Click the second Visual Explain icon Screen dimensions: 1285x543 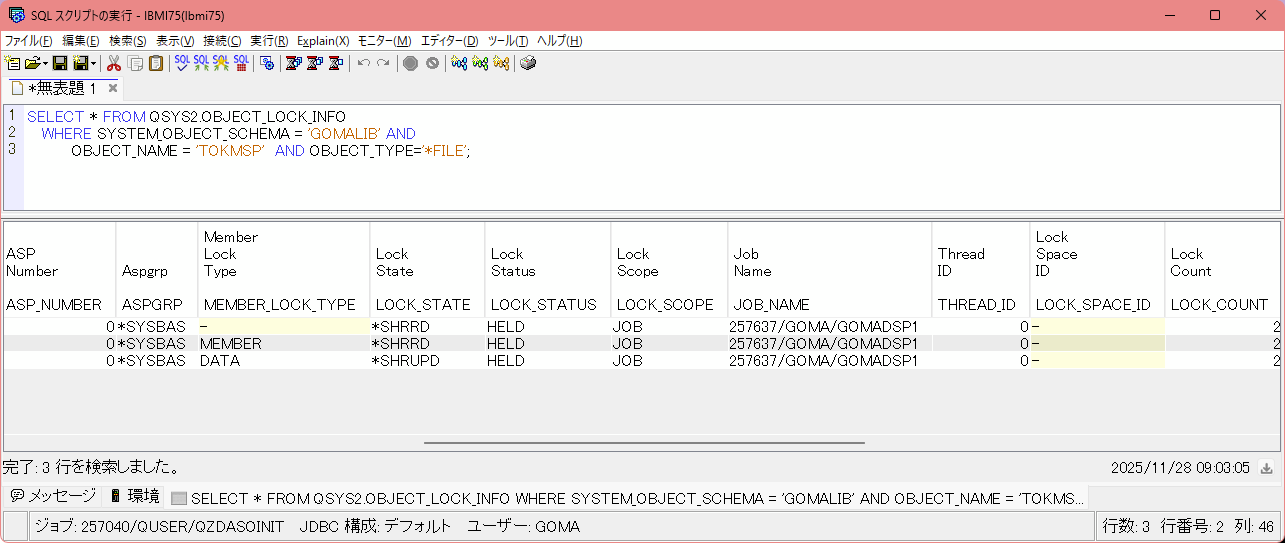tap(480, 63)
